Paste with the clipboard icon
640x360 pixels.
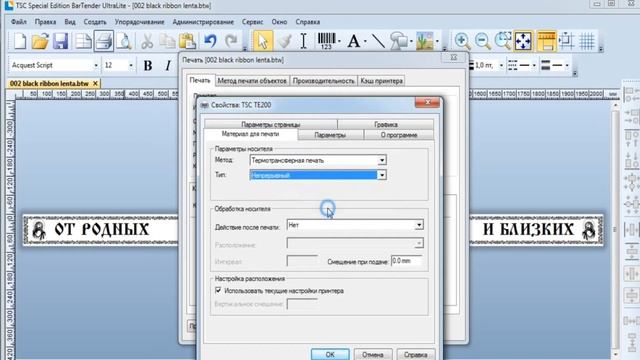(x=187, y=41)
